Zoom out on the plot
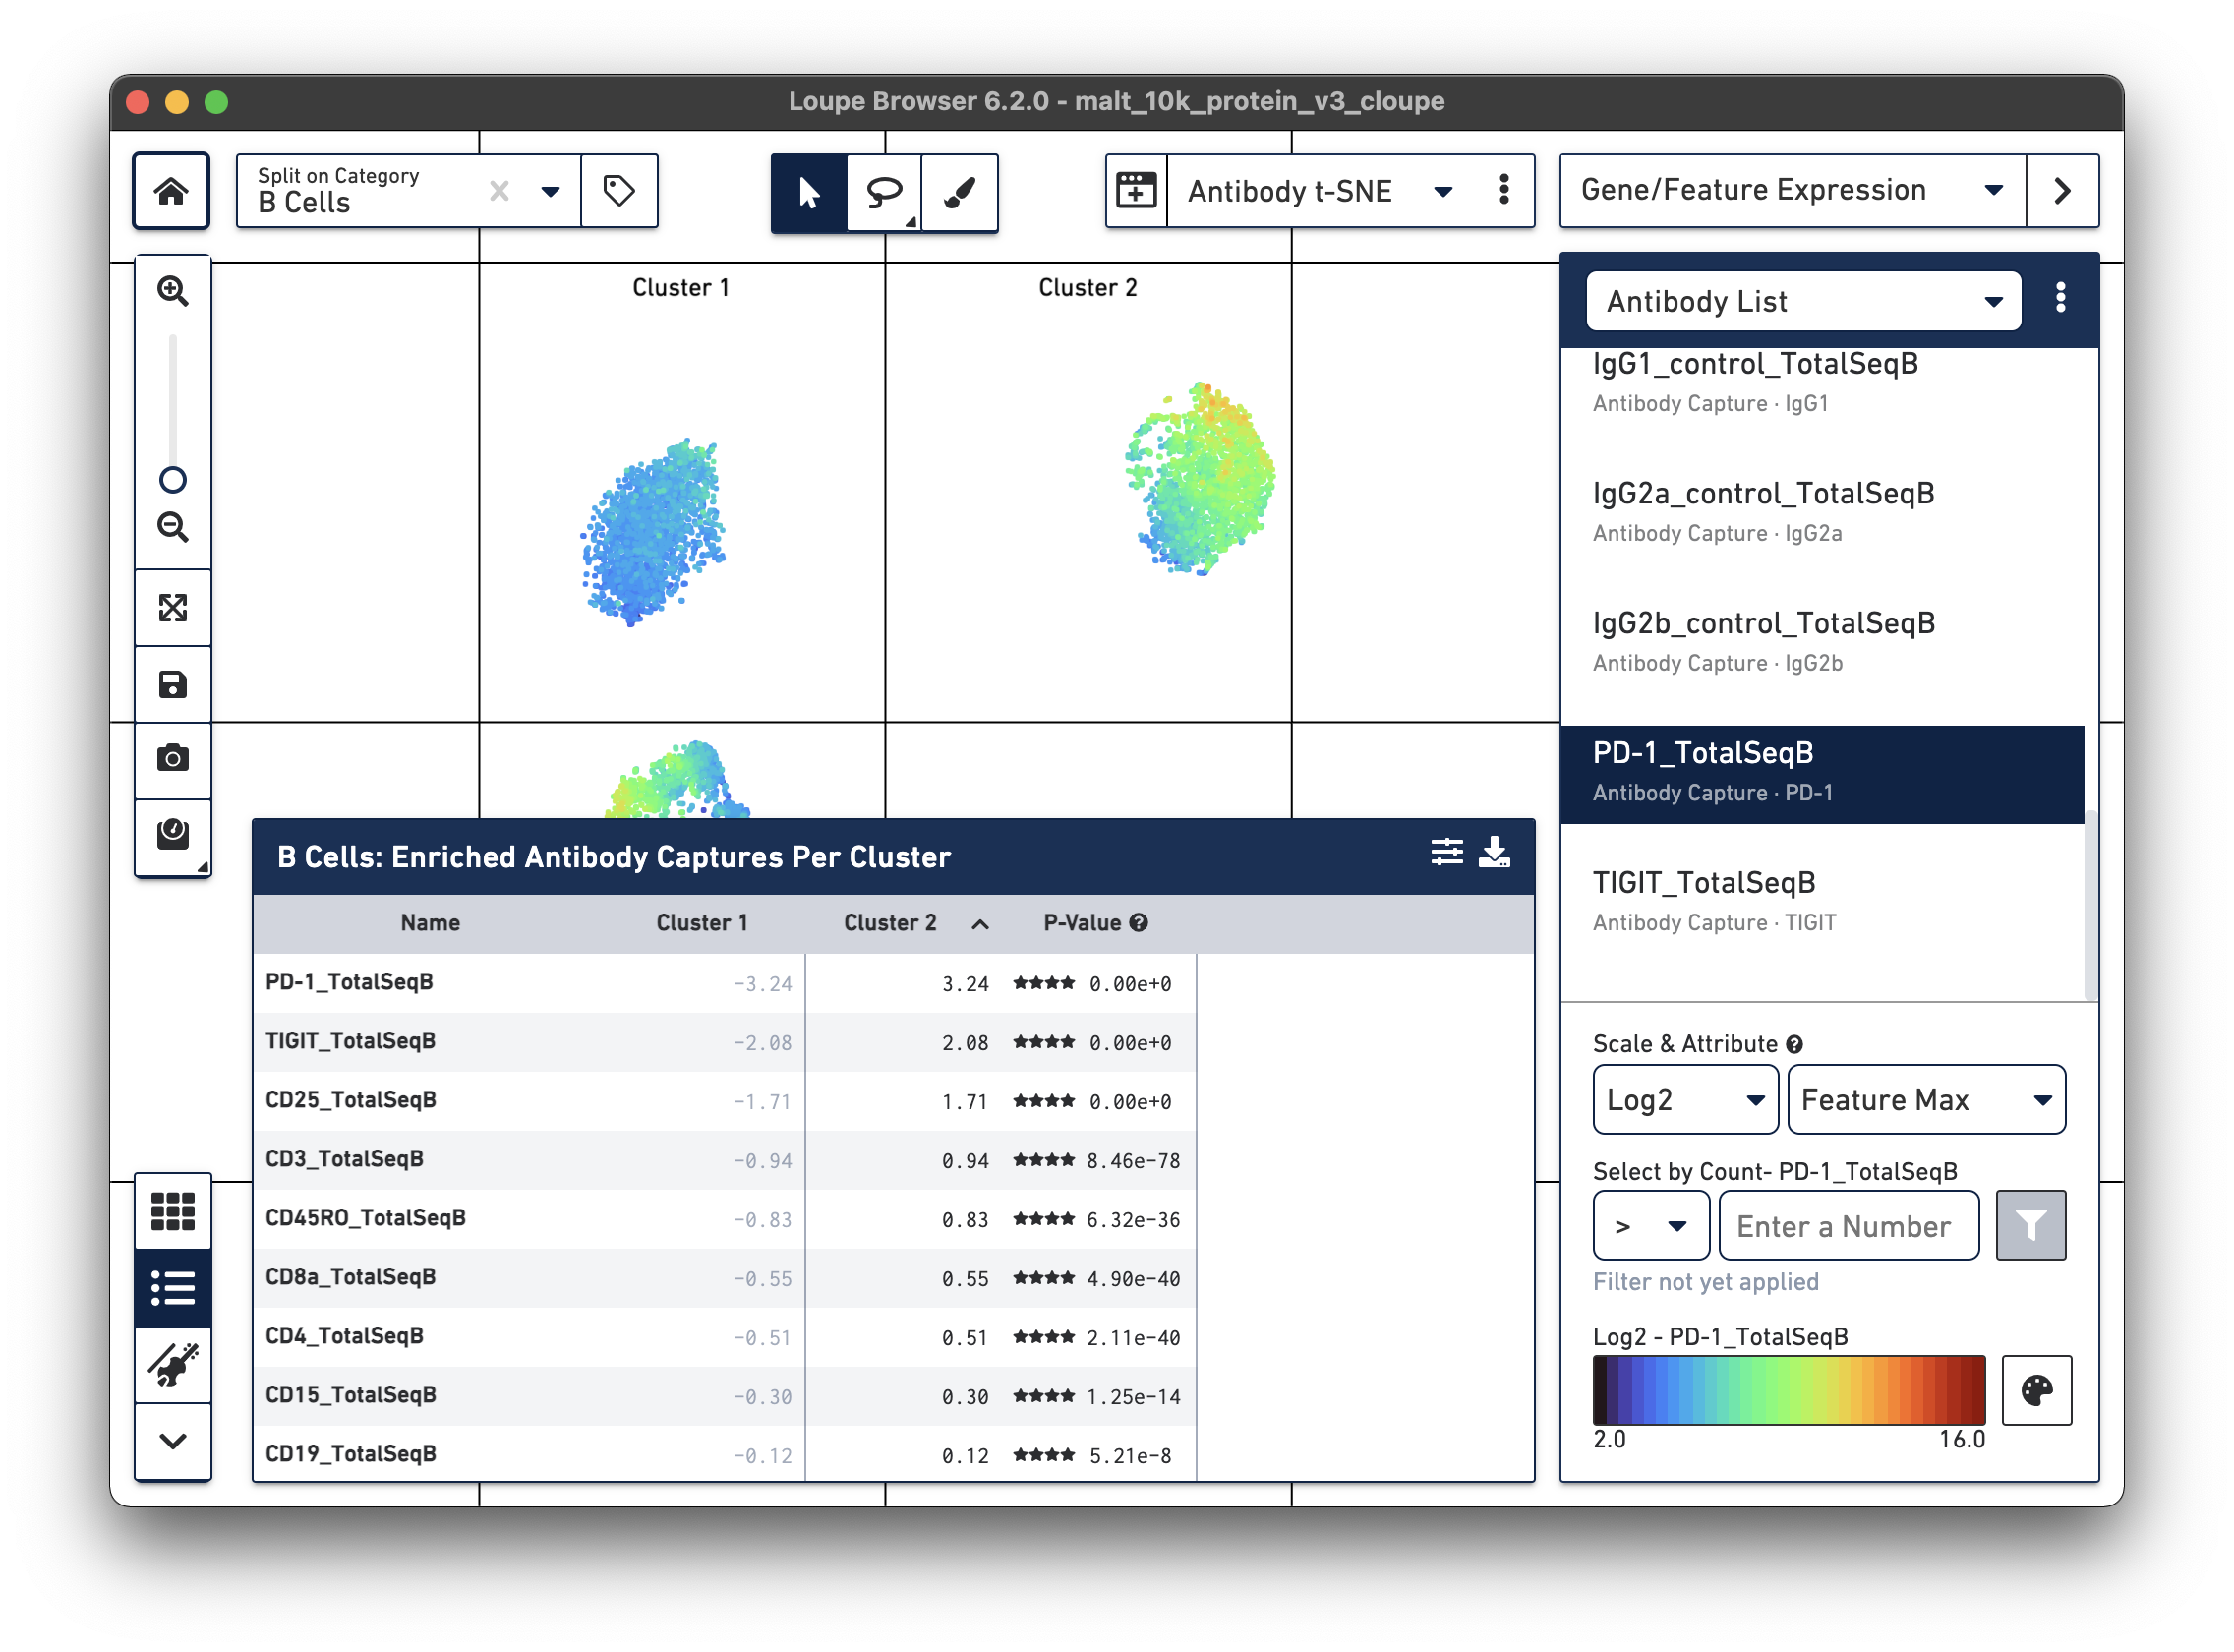This screenshot has height=1652, width=2234. (x=172, y=527)
